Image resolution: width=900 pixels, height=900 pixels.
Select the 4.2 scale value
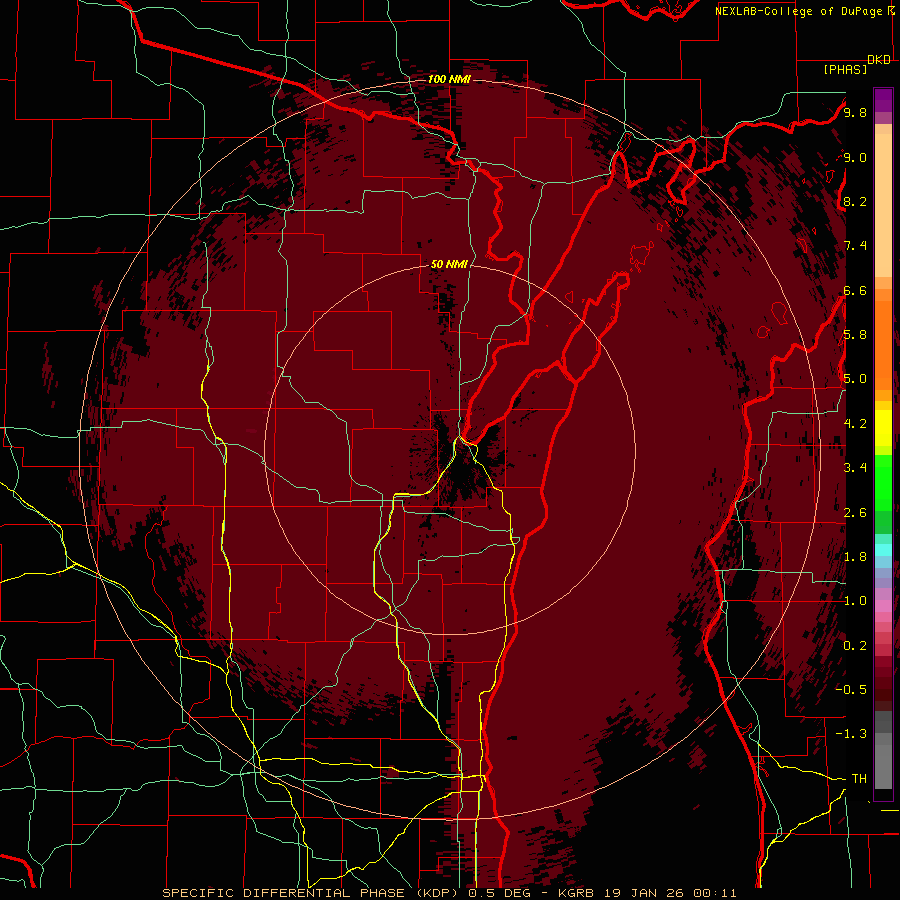[855, 424]
